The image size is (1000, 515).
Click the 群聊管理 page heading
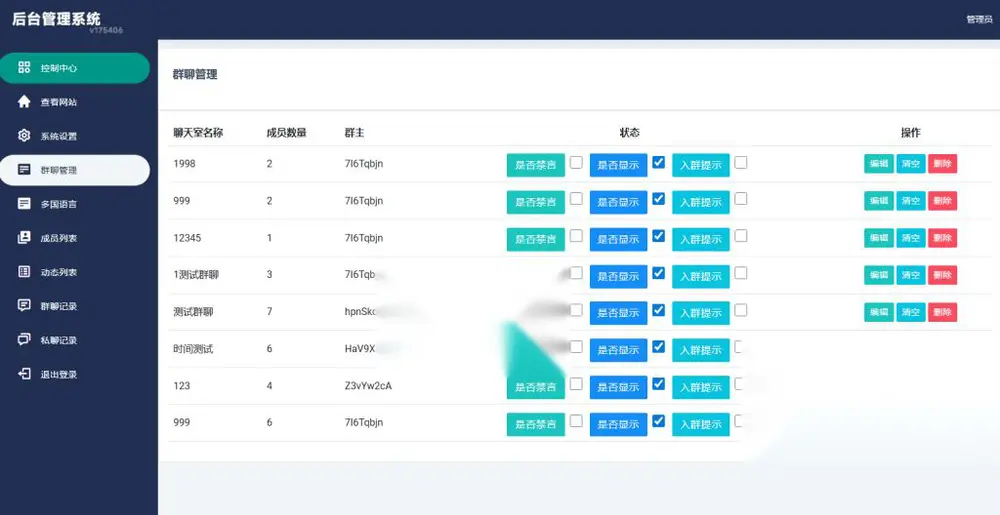point(195,75)
